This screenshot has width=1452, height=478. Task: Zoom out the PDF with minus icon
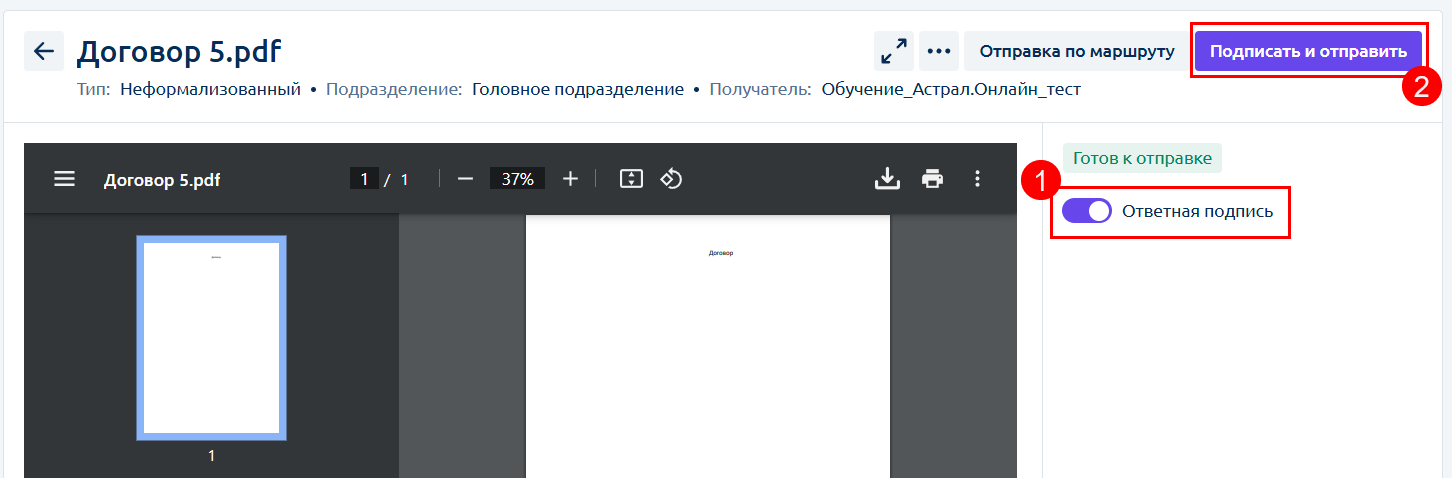(x=465, y=179)
